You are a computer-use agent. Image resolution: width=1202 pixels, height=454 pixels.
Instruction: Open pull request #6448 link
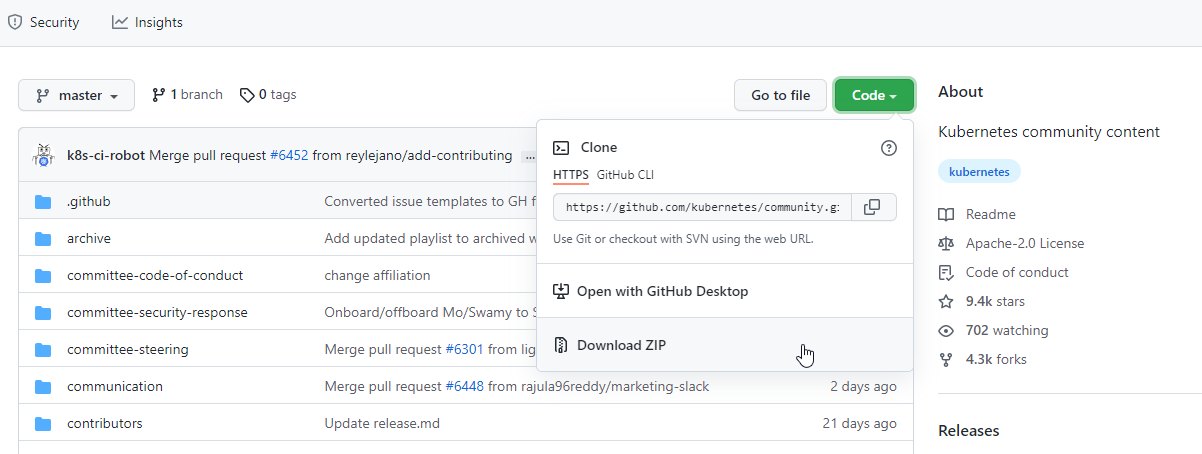[x=464, y=386]
